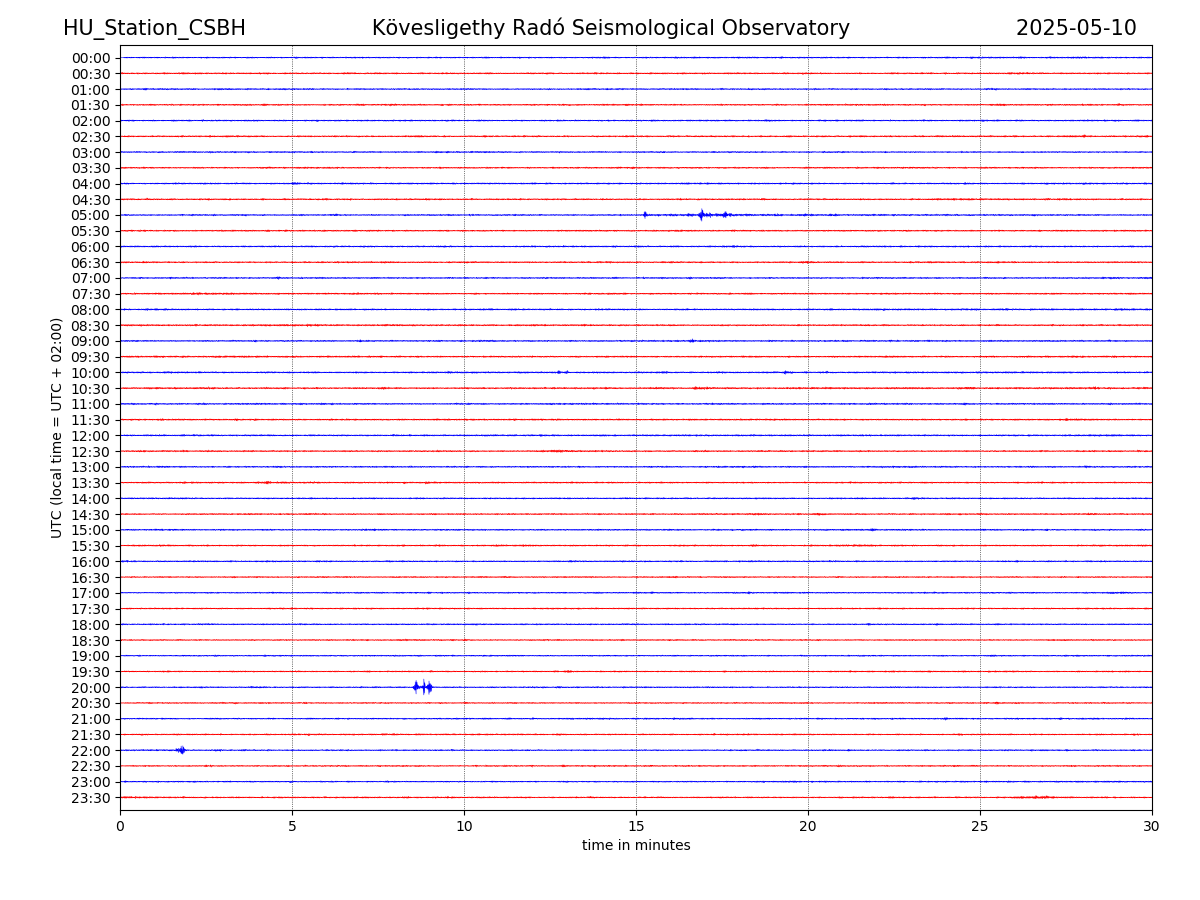Select the 14:30 time row label
1200x900 pixels.
[x=91, y=515]
